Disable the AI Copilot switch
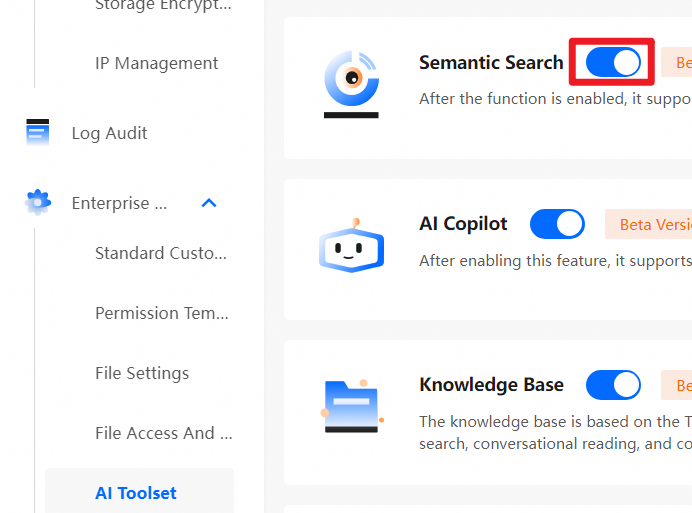Viewport: 692px width, 513px height. 557,224
